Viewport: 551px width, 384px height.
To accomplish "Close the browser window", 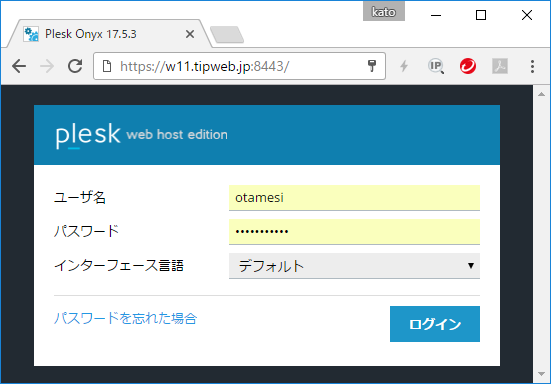I will pos(526,15).
